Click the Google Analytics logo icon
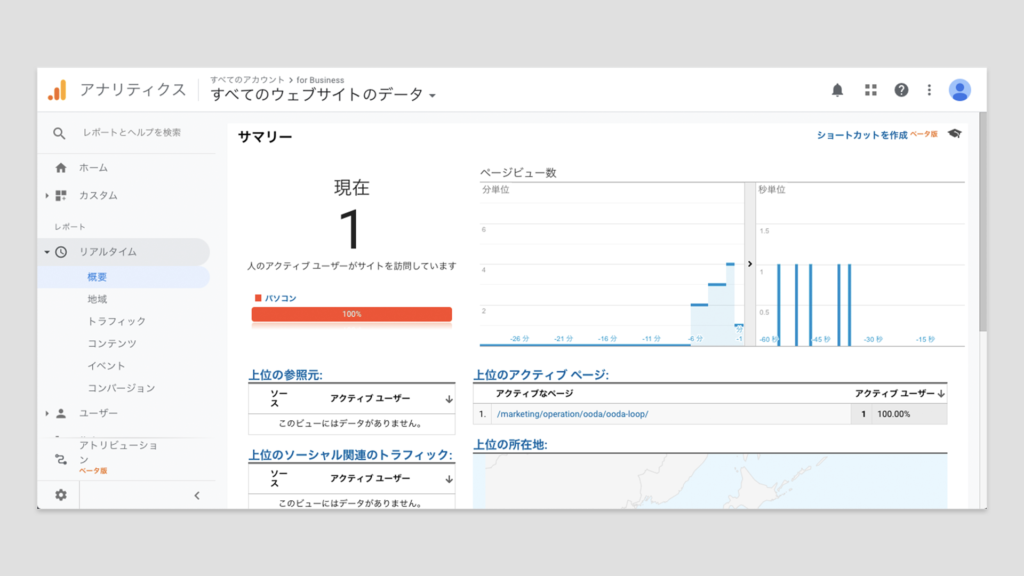The height and width of the screenshot is (576, 1024). 57,90
